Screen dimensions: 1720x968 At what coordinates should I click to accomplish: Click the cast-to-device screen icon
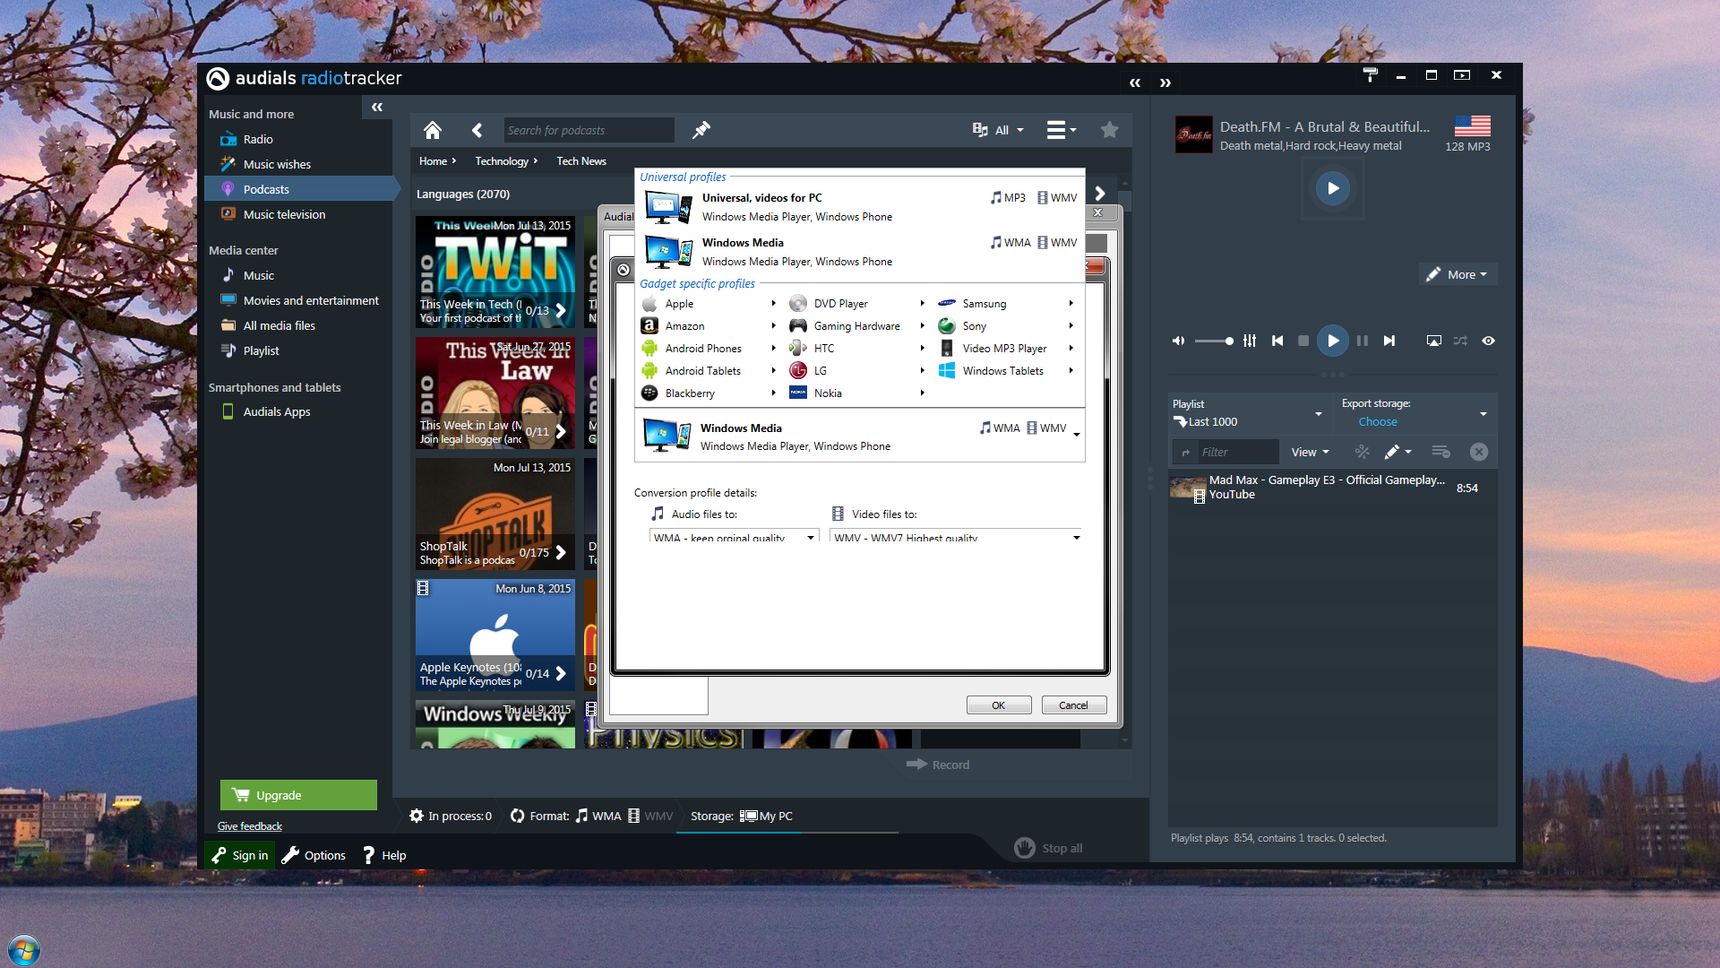pos(1433,341)
